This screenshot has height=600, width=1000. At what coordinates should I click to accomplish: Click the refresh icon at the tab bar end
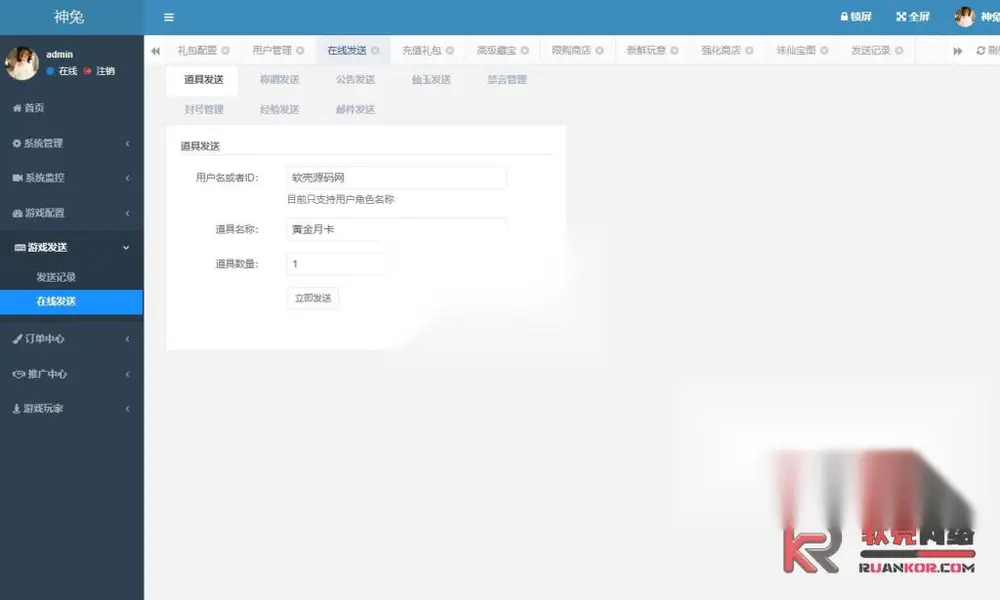[980, 50]
